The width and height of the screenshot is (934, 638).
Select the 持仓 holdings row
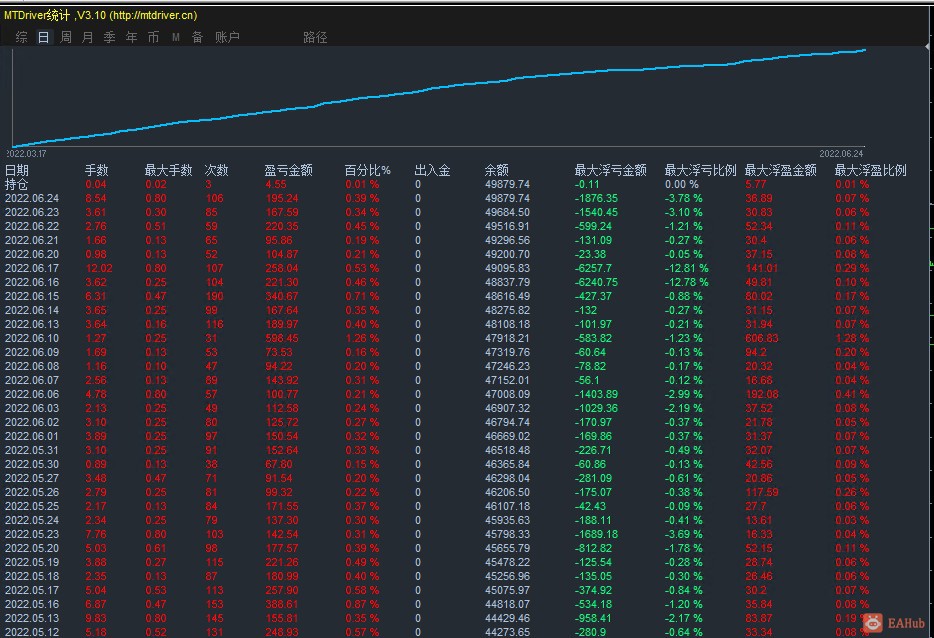(17, 184)
